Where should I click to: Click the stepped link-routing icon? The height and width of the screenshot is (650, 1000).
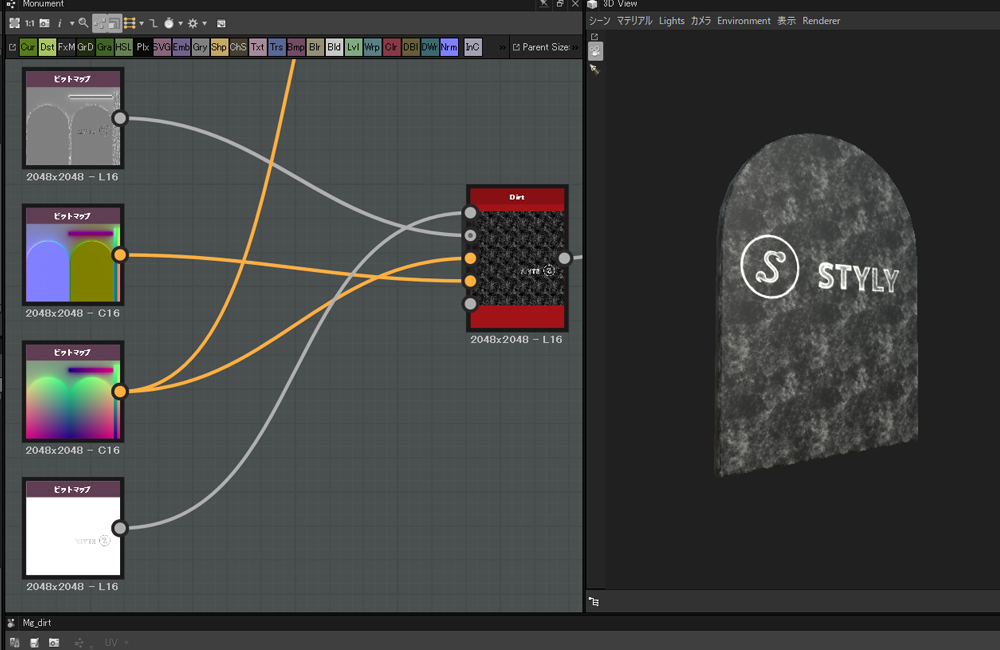coord(154,24)
